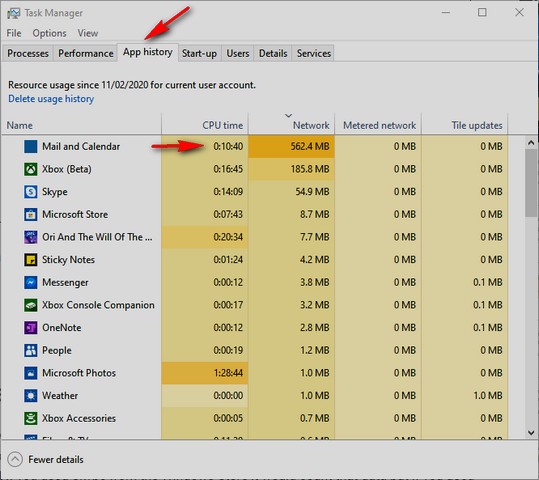
Task: Select the Mail and Calendar row name
Action: click(81, 146)
